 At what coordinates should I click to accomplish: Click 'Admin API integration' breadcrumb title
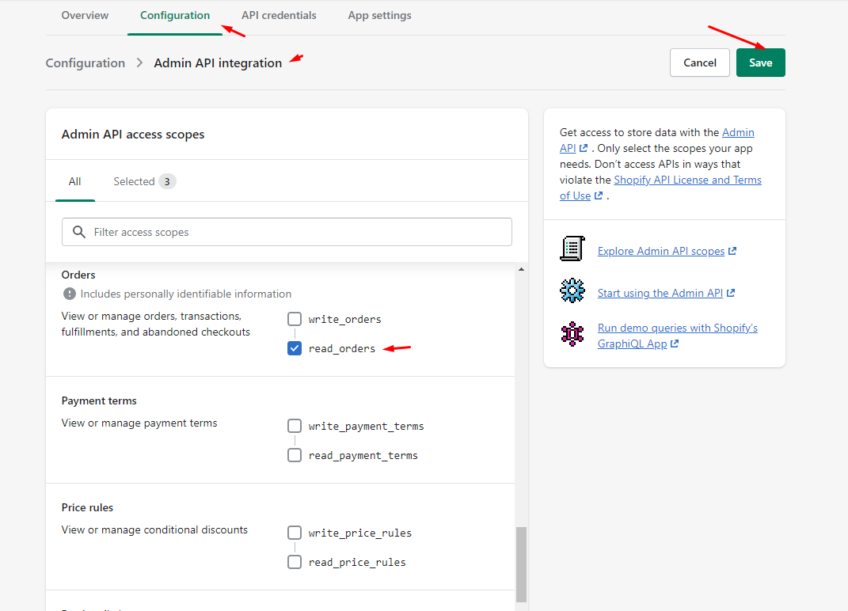218,63
